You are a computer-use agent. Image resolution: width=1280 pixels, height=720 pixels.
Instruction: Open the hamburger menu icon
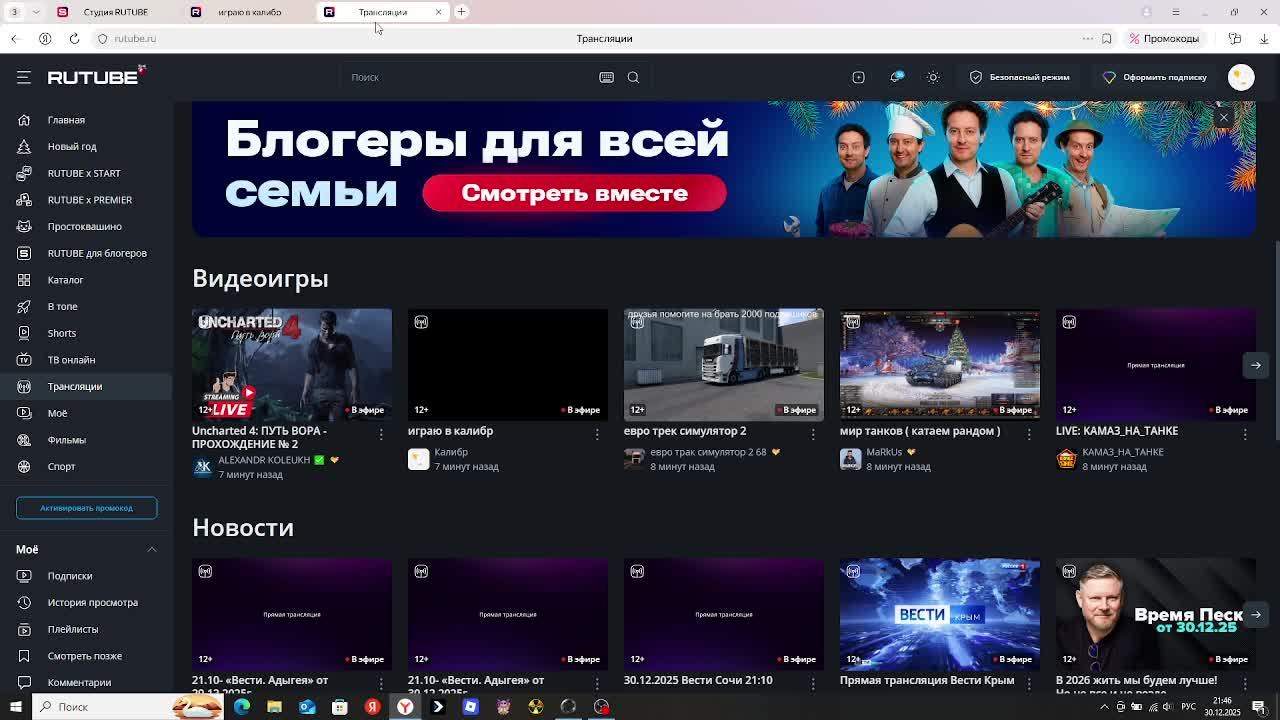click(x=24, y=77)
